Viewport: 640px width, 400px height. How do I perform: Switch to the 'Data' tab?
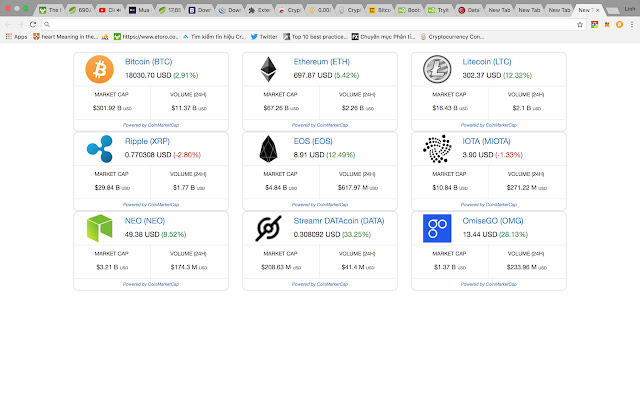[469, 10]
